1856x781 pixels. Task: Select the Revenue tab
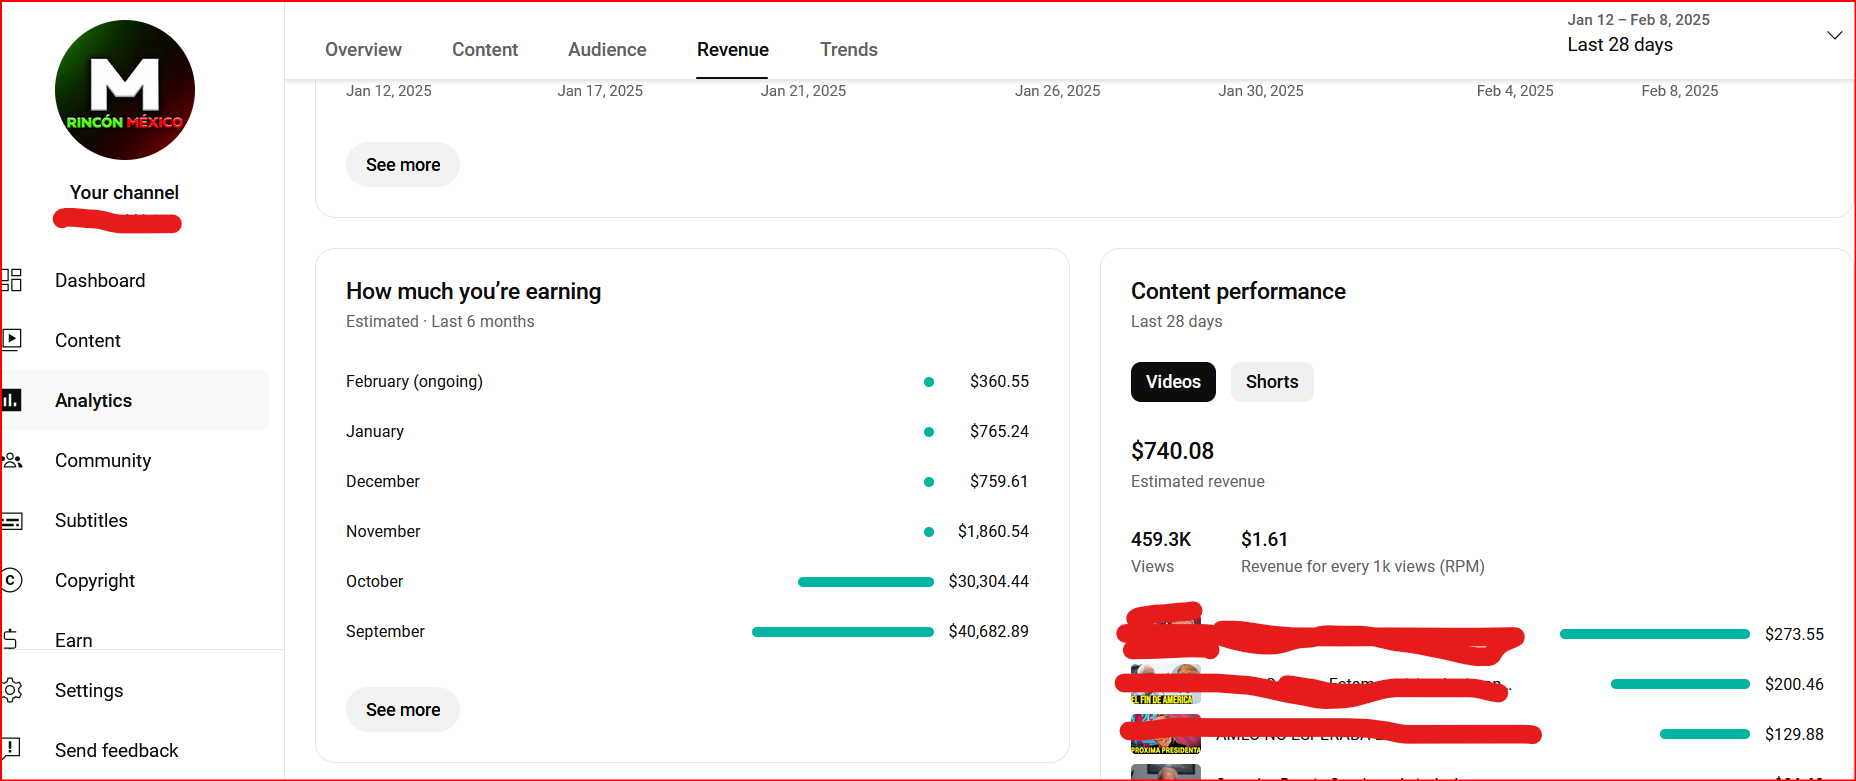click(x=733, y=49)
